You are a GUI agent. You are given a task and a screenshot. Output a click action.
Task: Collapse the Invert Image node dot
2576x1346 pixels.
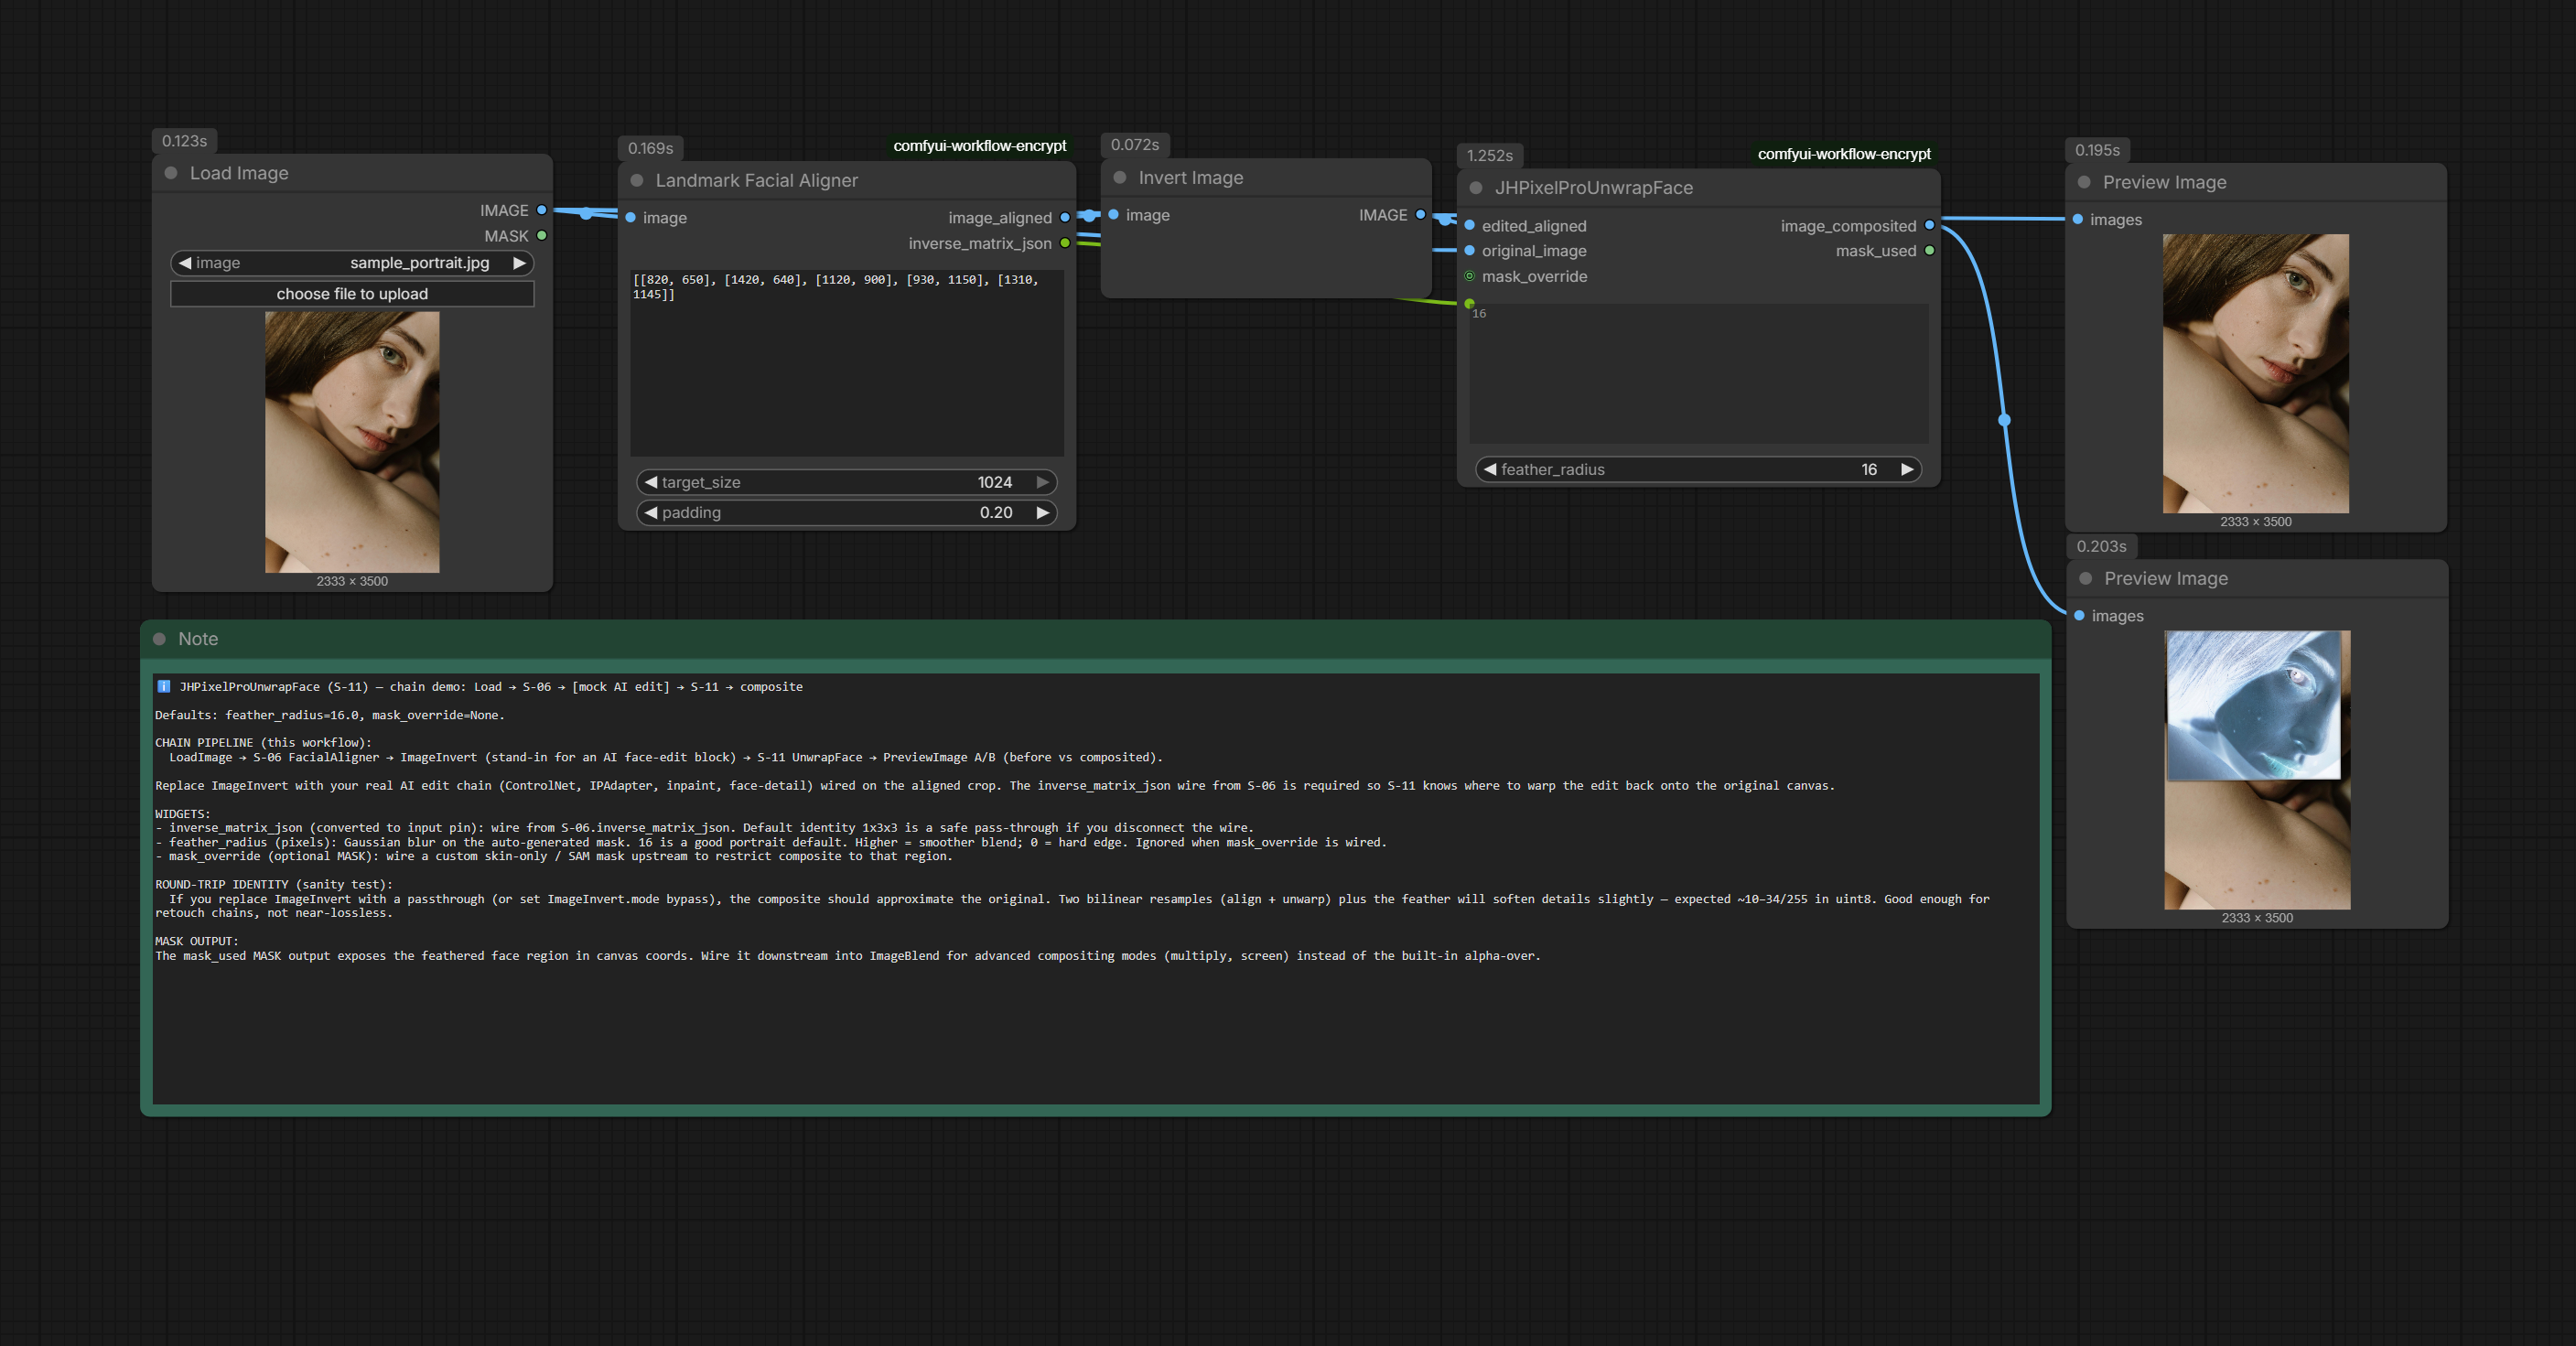[x=1120, y=177]
